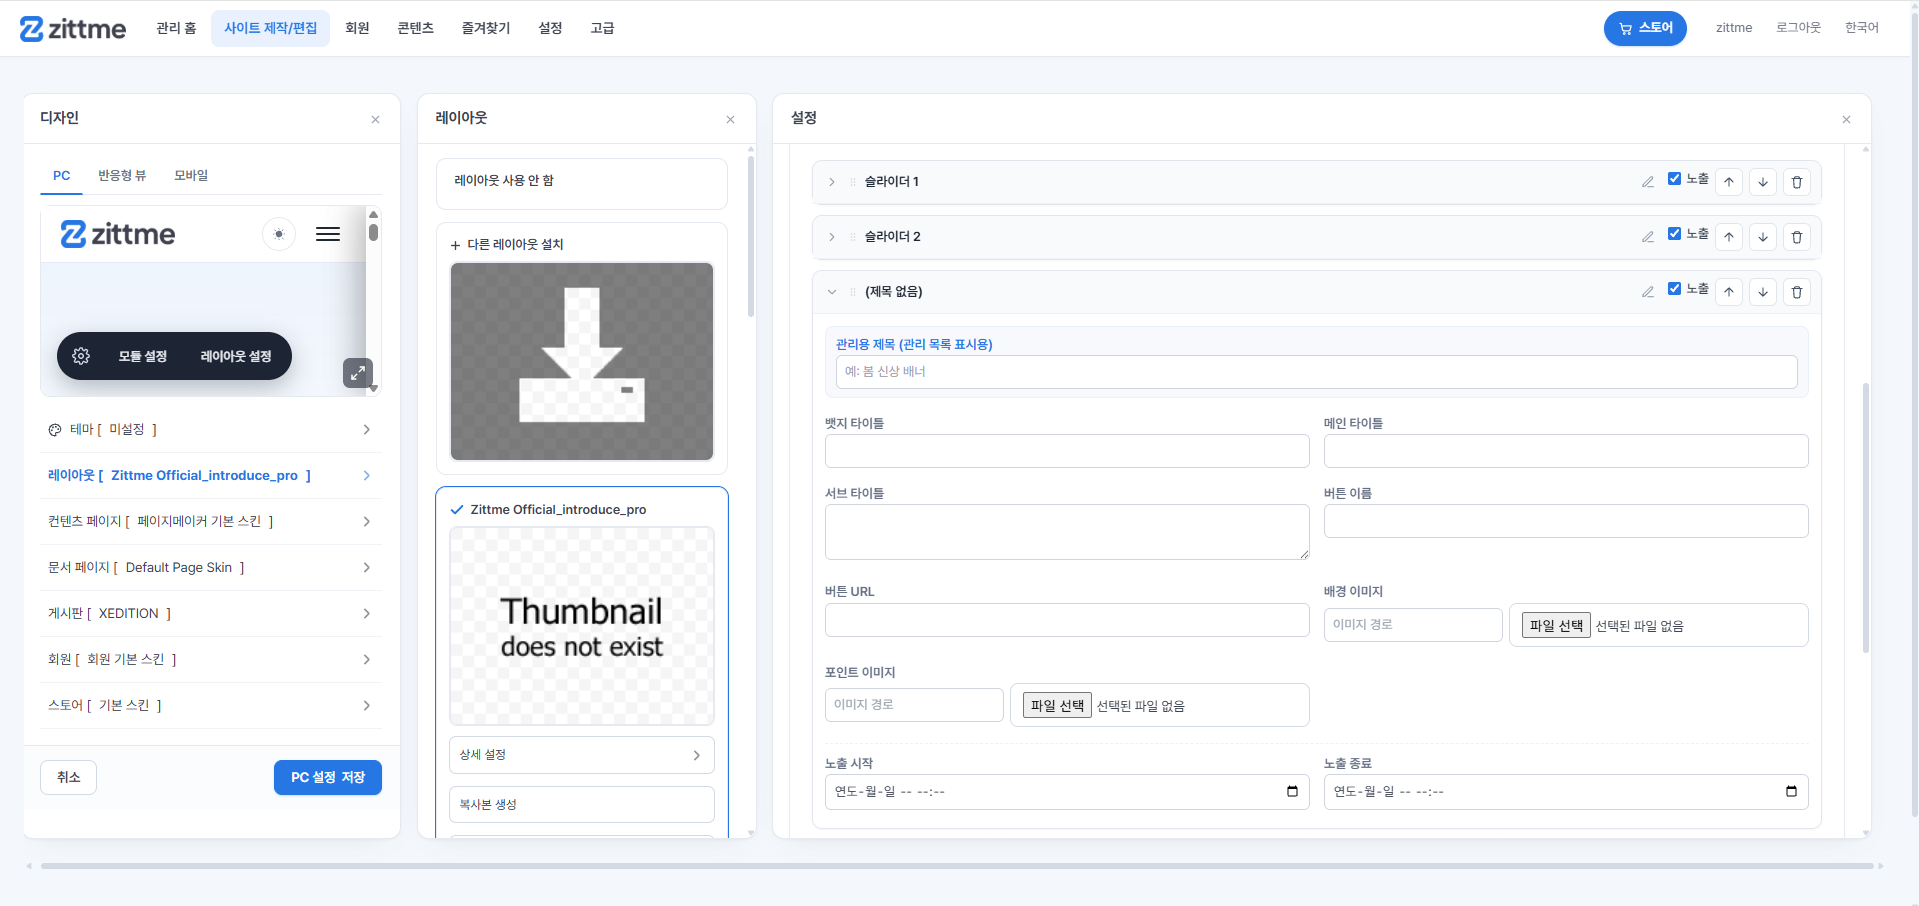Image resolution: width=1919 pixels, height=906 pixels.
Task: Uncheck 노출 checkbox for 슬라이더 2
Action: pyautogui.click(x=1674, y=234)
